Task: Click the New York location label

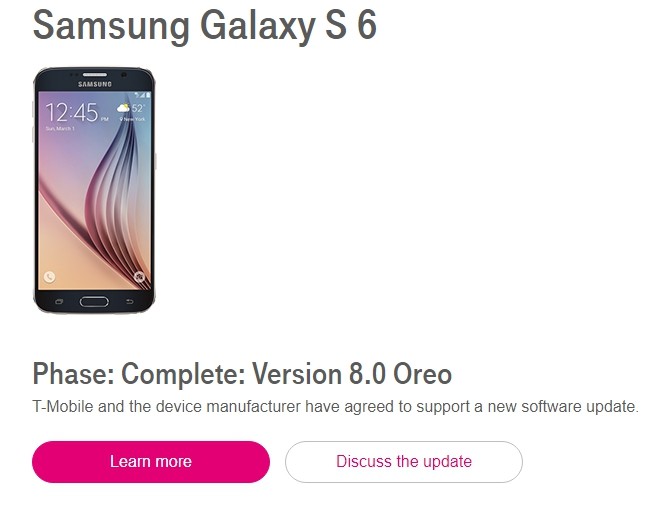Action: (x=133, y=119)
